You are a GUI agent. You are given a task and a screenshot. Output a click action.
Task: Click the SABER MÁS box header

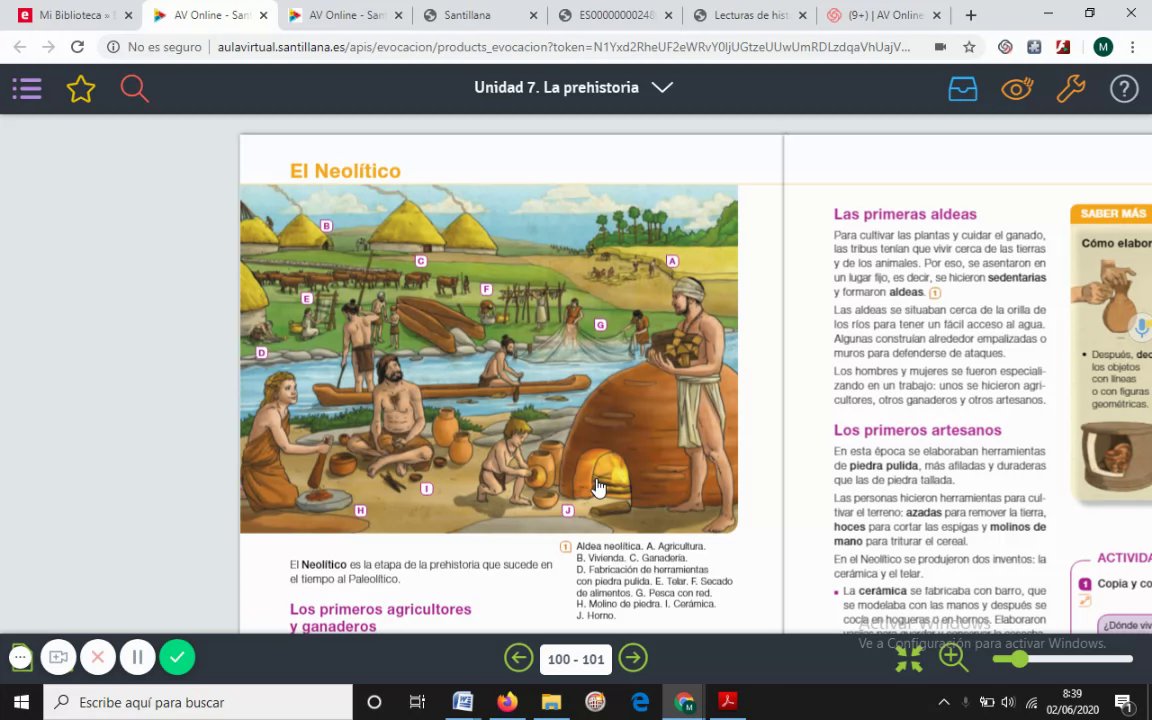click(x=1112, y=214)
